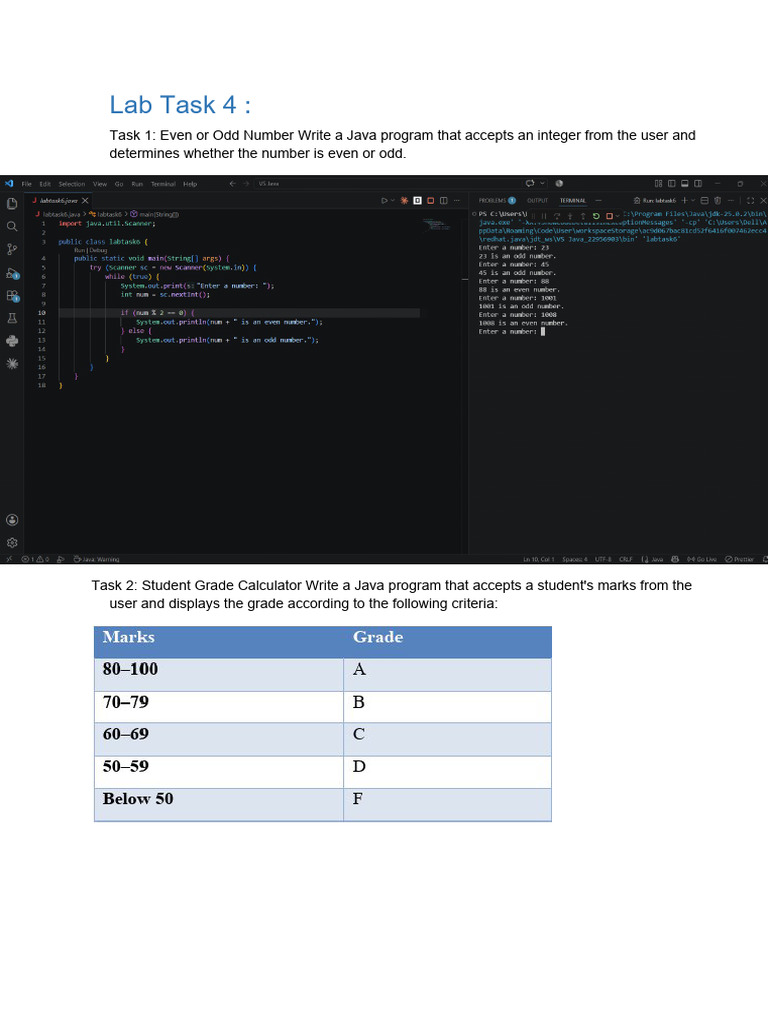Select the TERMINAL panel tab
Screen dimensions: 768x1024
(573, 200)
